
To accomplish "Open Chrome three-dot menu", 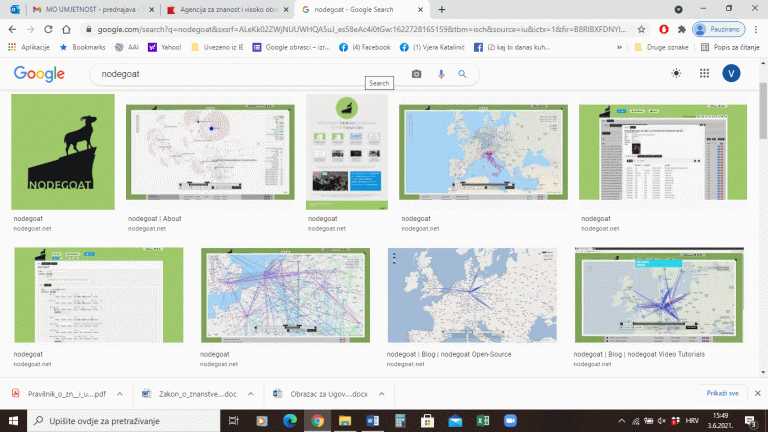I will click(756, 29).
